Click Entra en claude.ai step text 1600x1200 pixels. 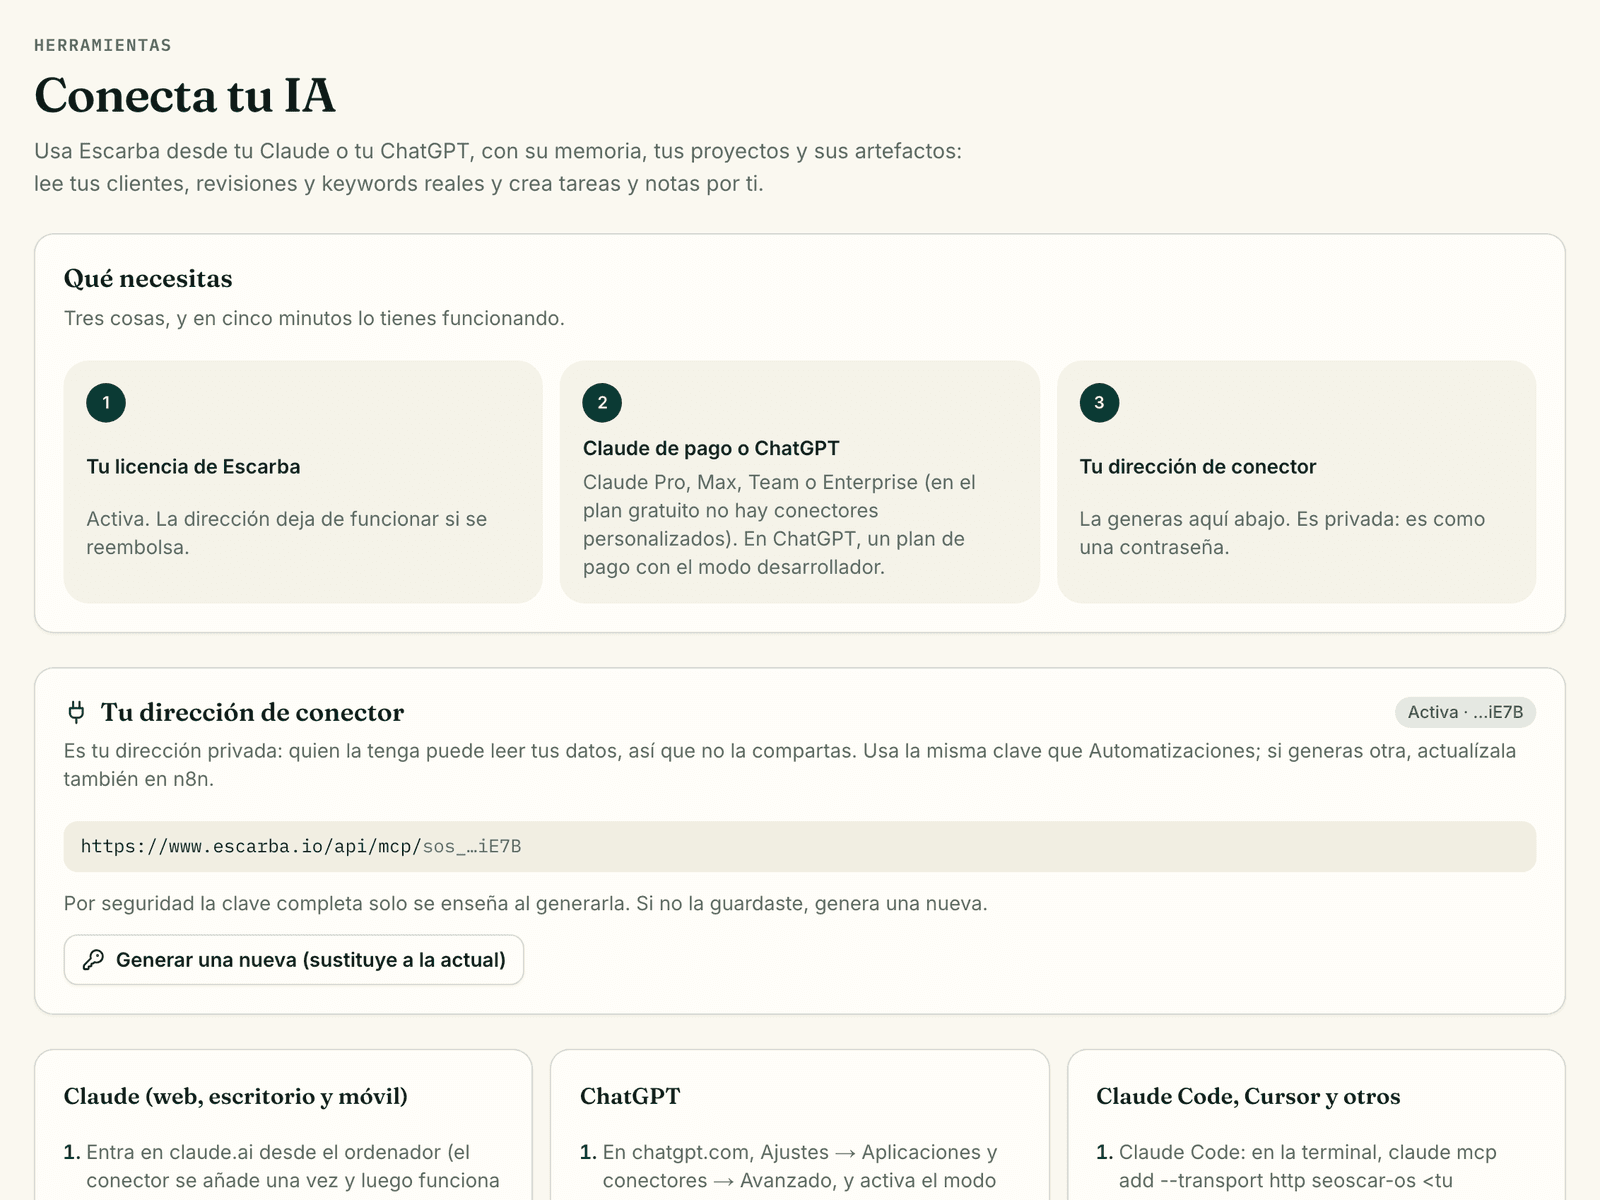[x=292, y=1166]
